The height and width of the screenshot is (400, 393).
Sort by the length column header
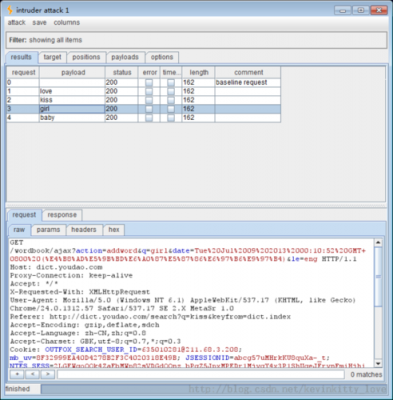199,72
